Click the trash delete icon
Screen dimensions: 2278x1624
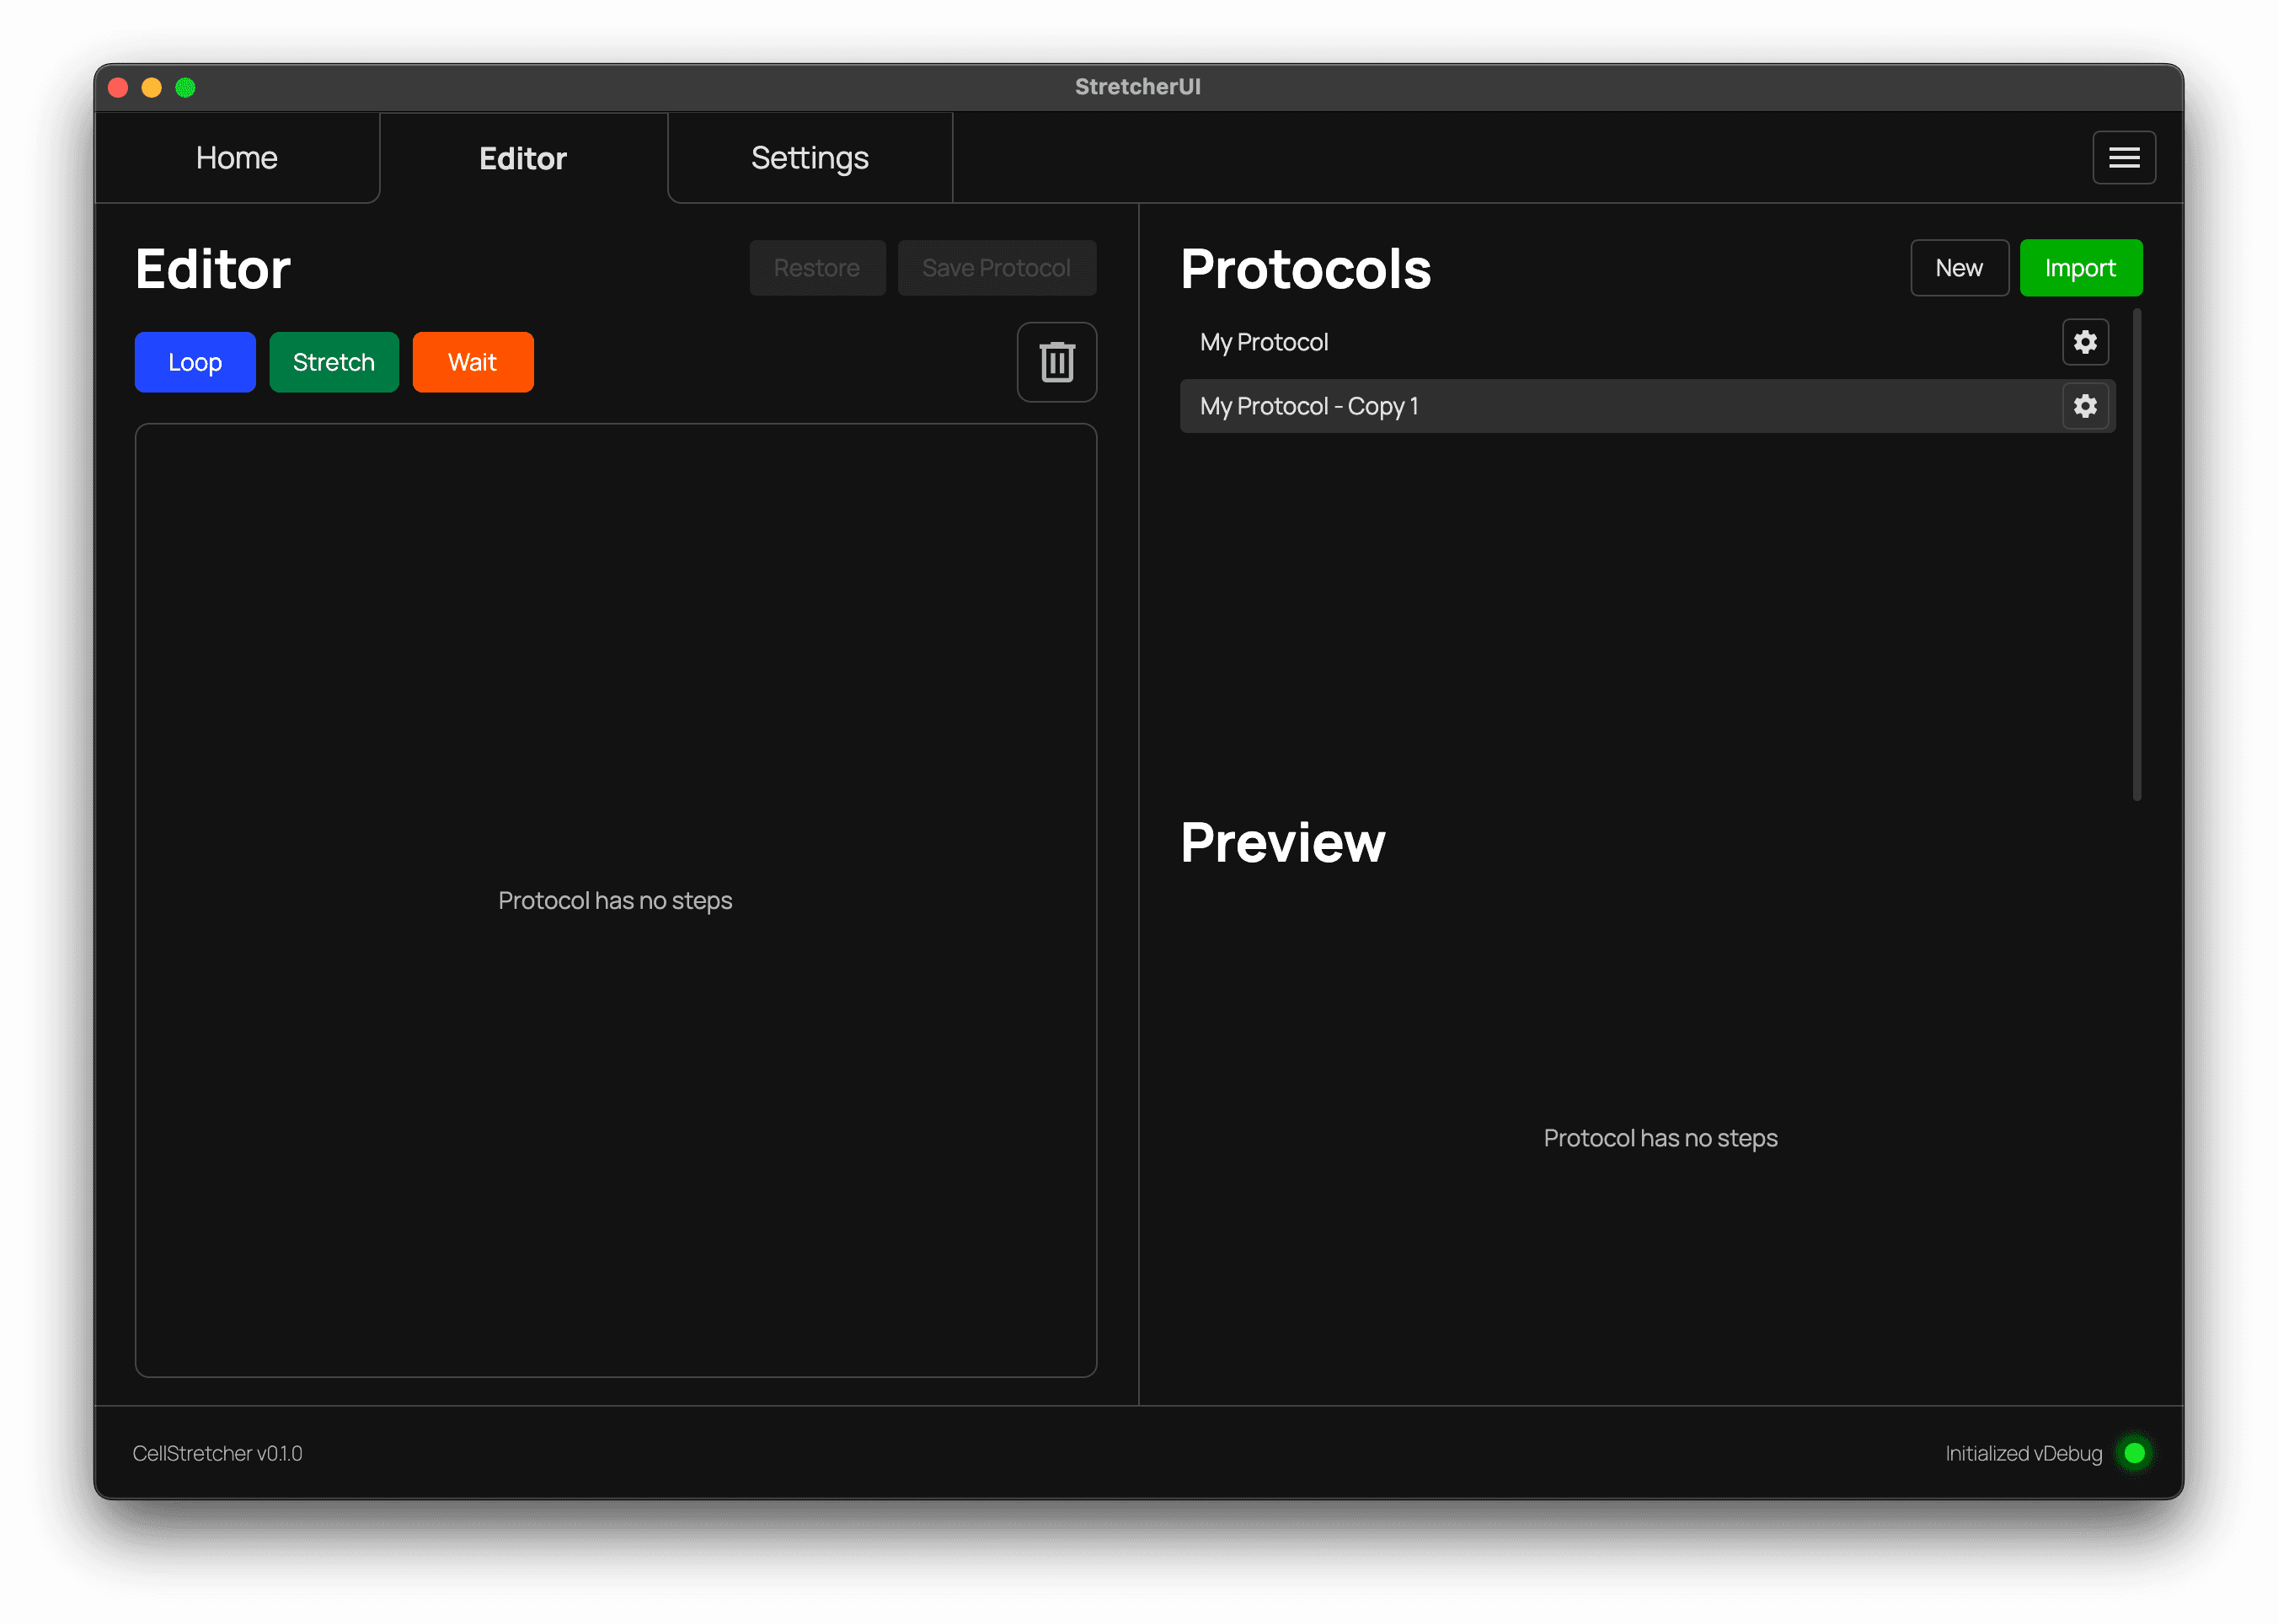coord(1056,362)
